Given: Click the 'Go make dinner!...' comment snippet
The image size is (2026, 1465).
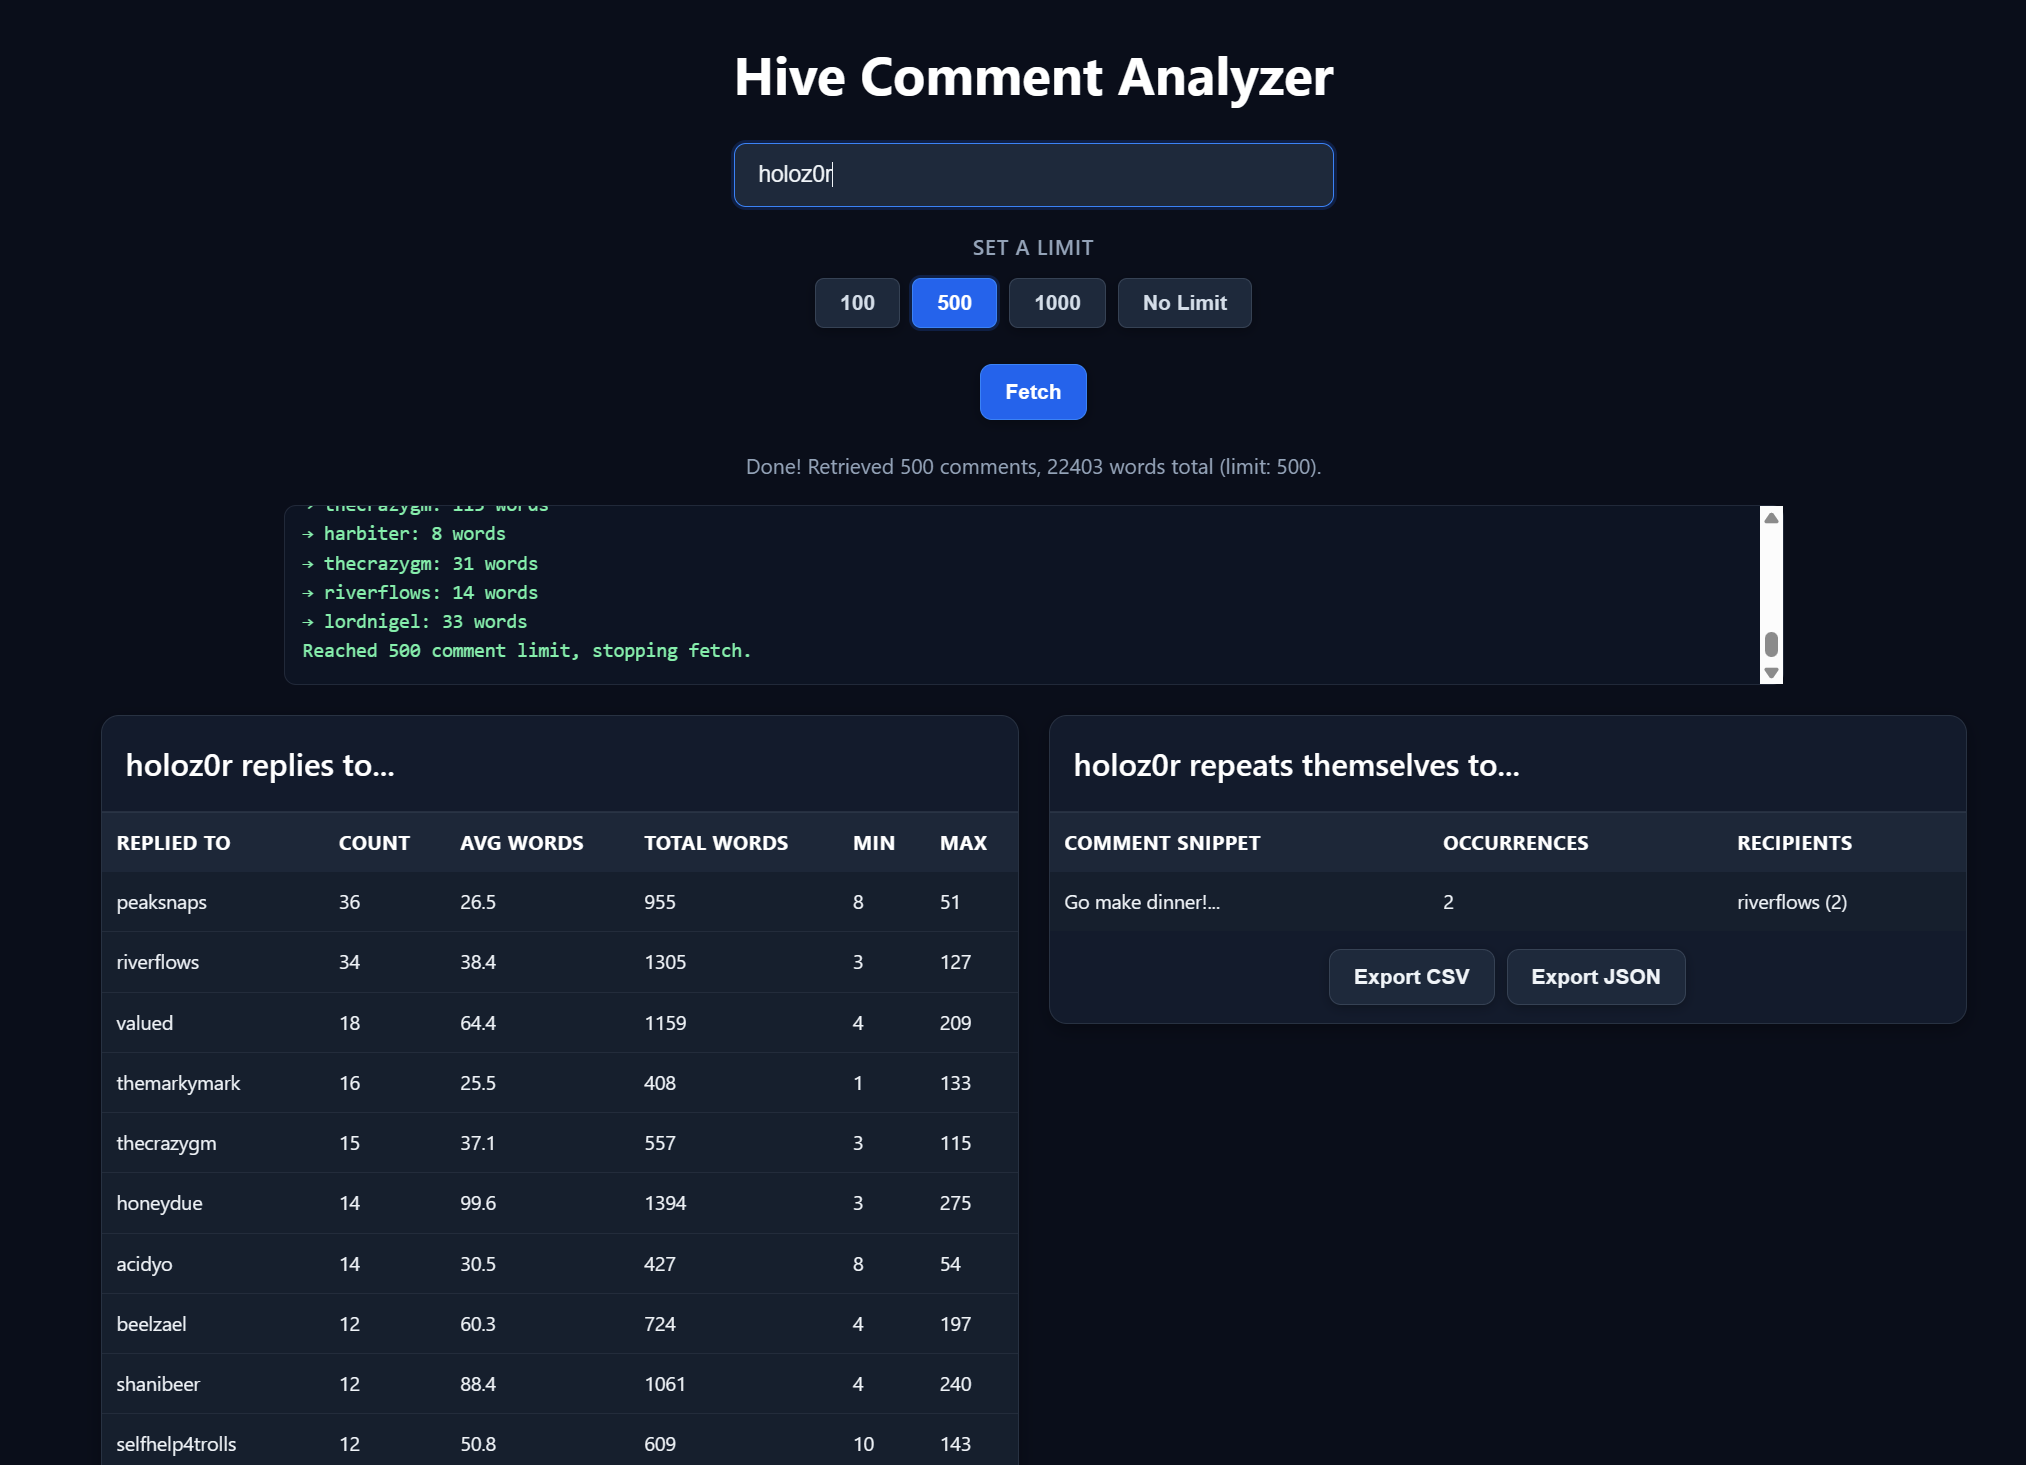Looking at the screenshot, I should tap(1142, 902).
